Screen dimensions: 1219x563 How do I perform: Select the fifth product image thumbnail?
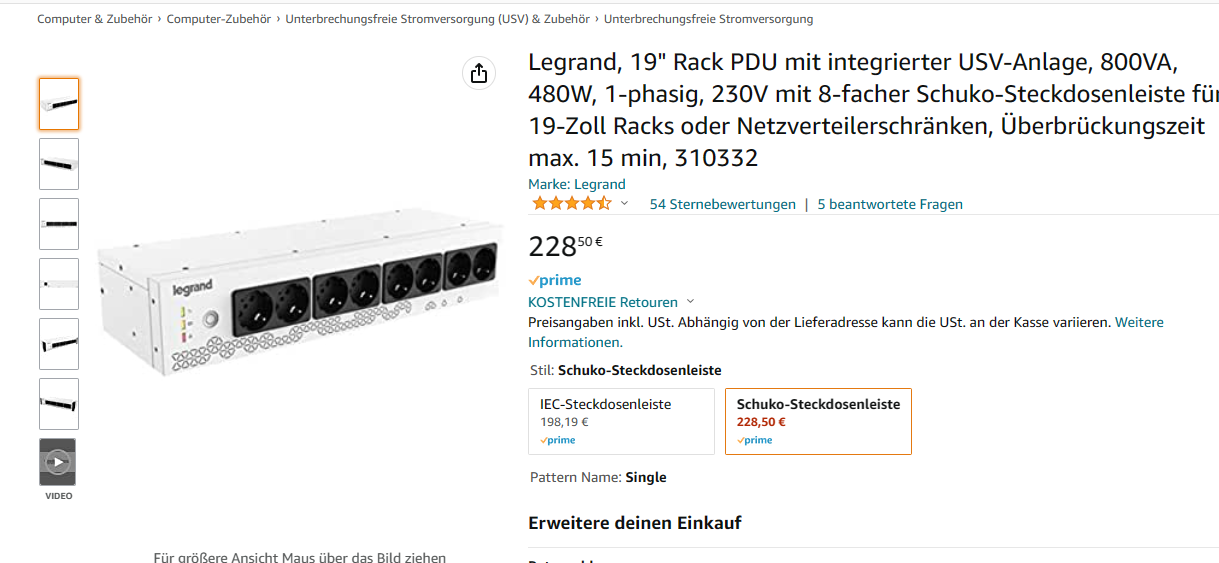tap(59, 344)
